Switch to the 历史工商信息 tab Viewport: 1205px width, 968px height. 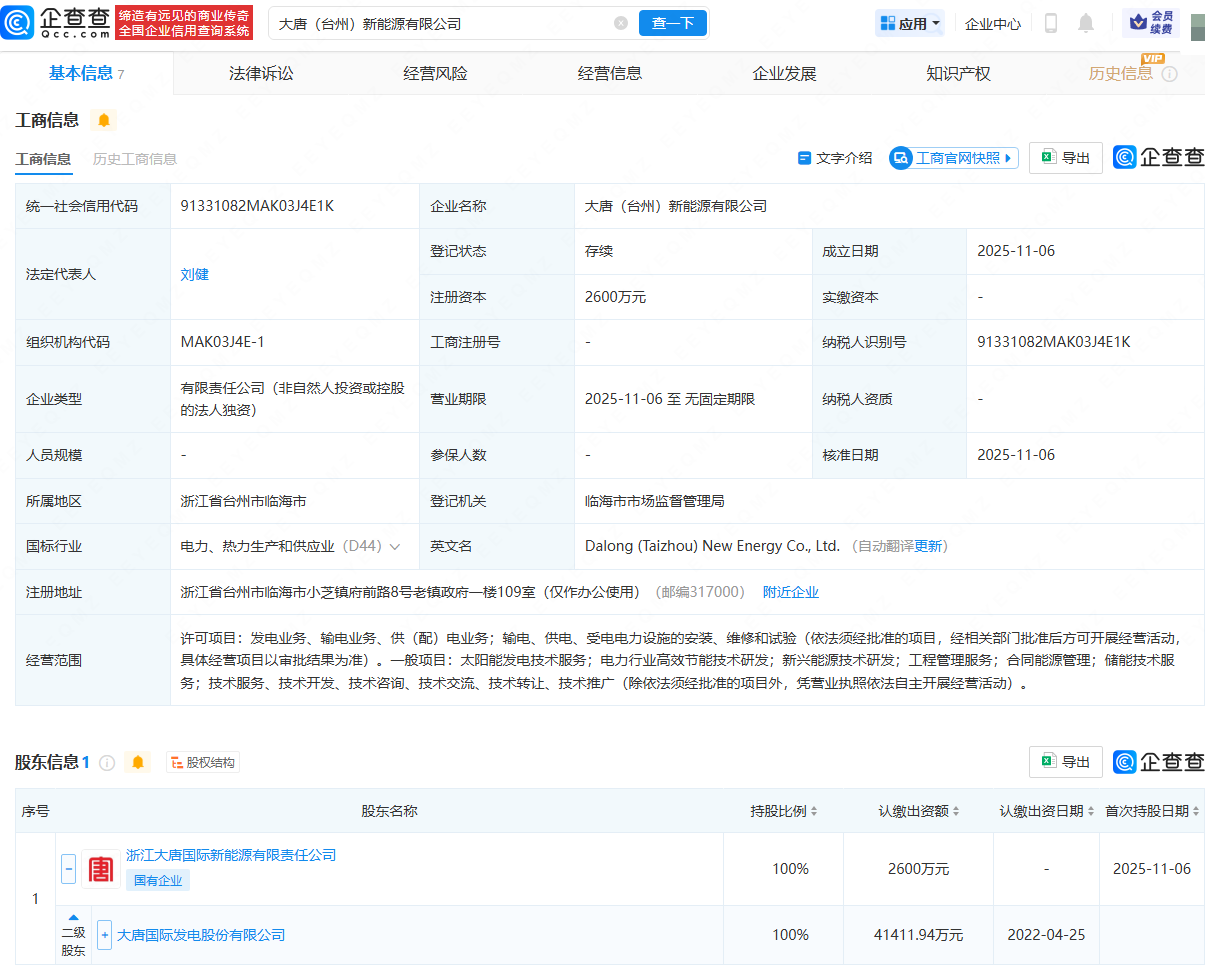[x=134, y=159]
